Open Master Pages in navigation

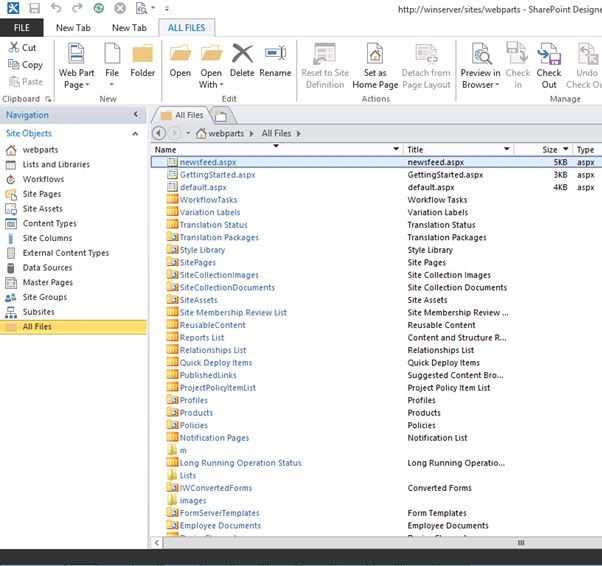47,283
